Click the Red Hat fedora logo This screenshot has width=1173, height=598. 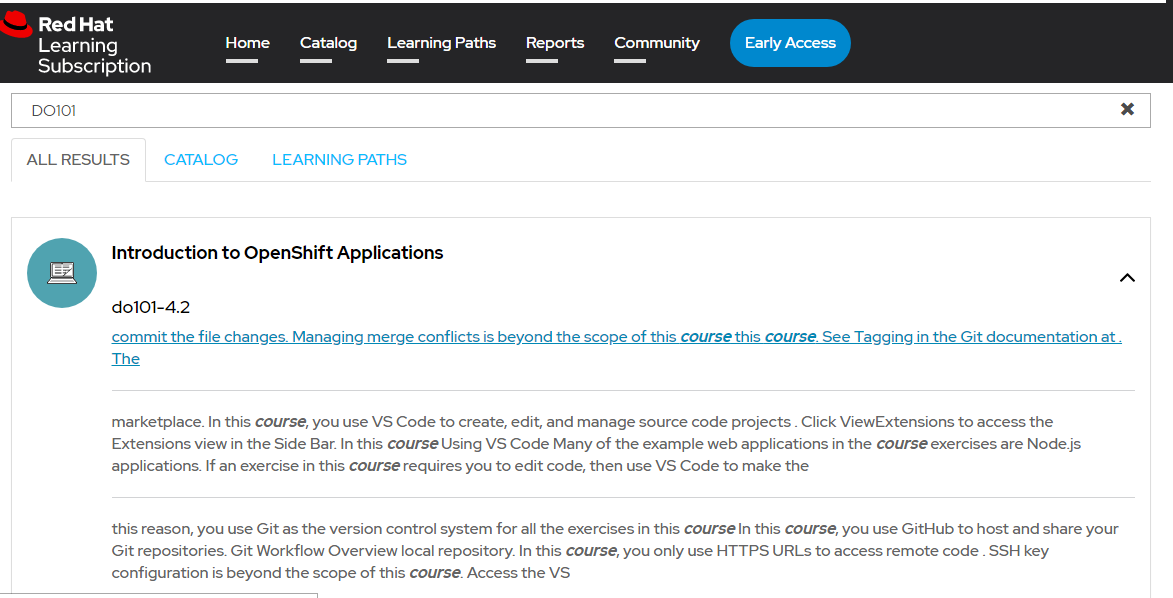tap(17, 27)
